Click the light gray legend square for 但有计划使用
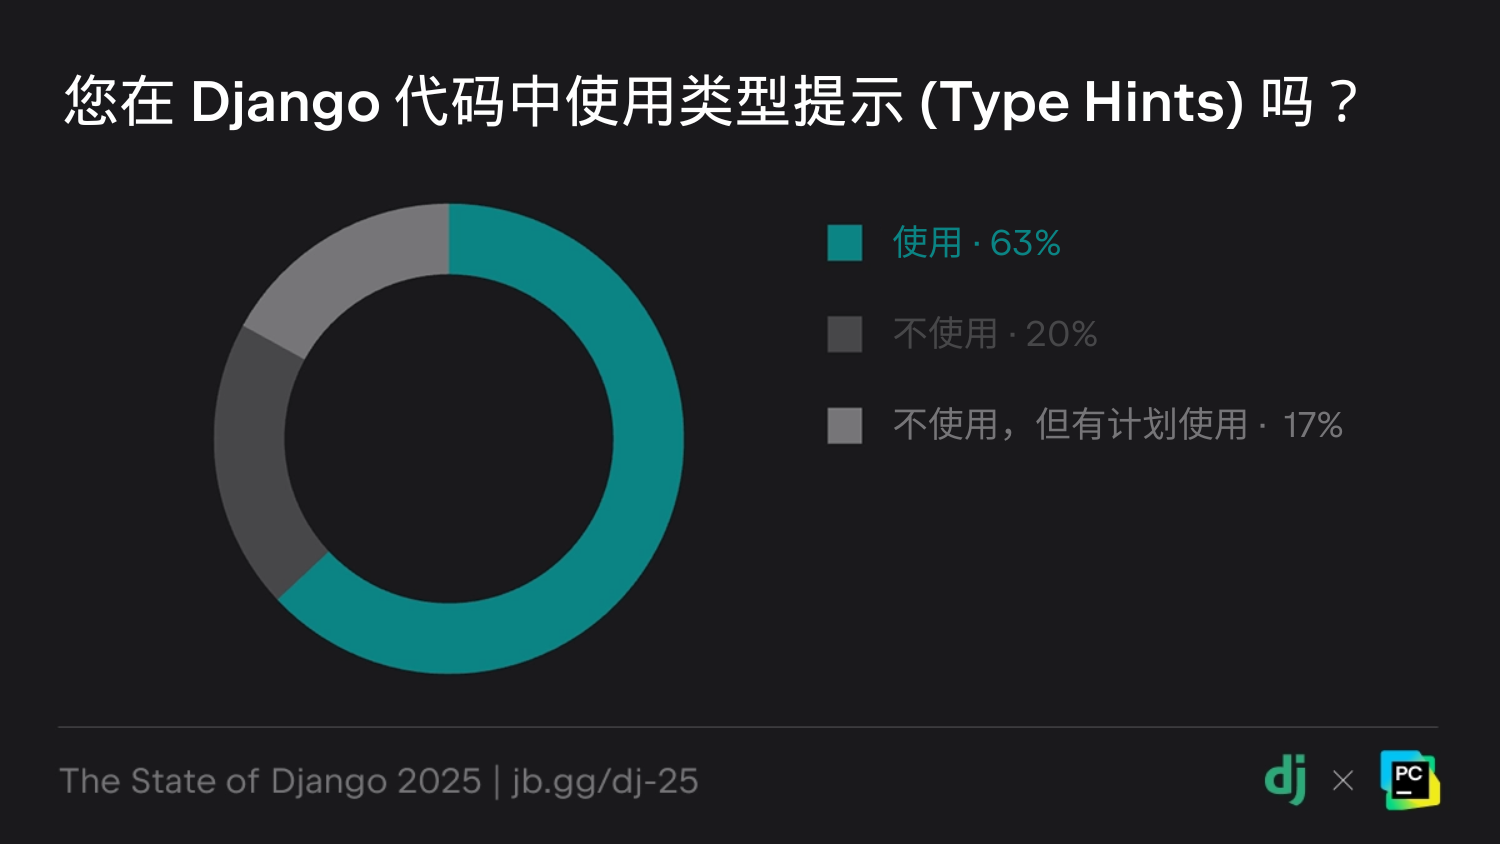1500x844 pixels. (x=845, y=425)
